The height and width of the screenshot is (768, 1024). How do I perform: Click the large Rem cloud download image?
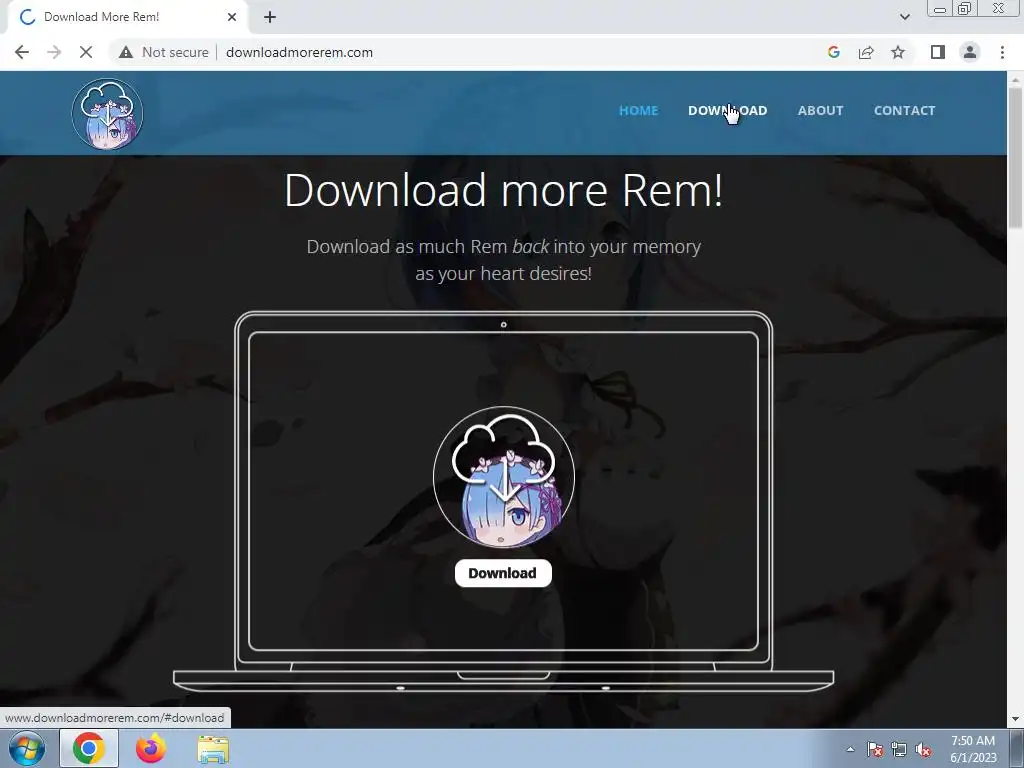504,477
